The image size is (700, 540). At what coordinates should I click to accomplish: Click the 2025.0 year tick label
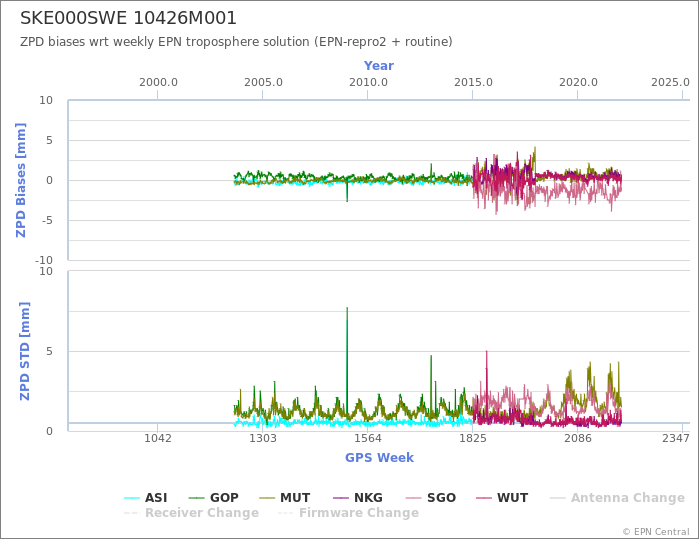pos(670,83)
